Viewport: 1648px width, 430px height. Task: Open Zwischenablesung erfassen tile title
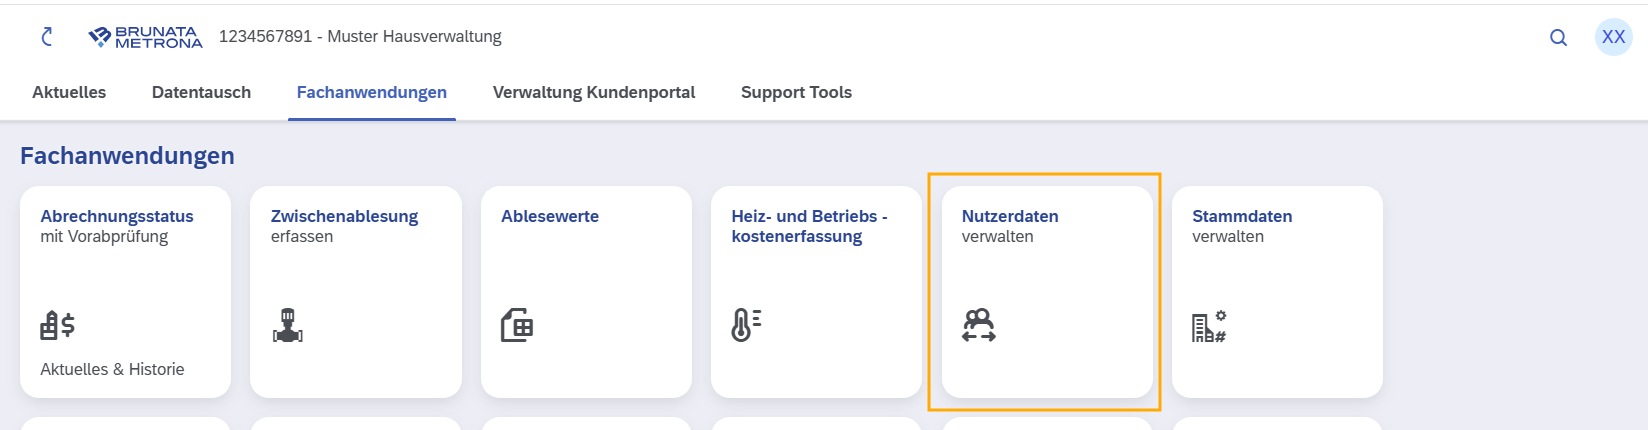tap(344, 226)
